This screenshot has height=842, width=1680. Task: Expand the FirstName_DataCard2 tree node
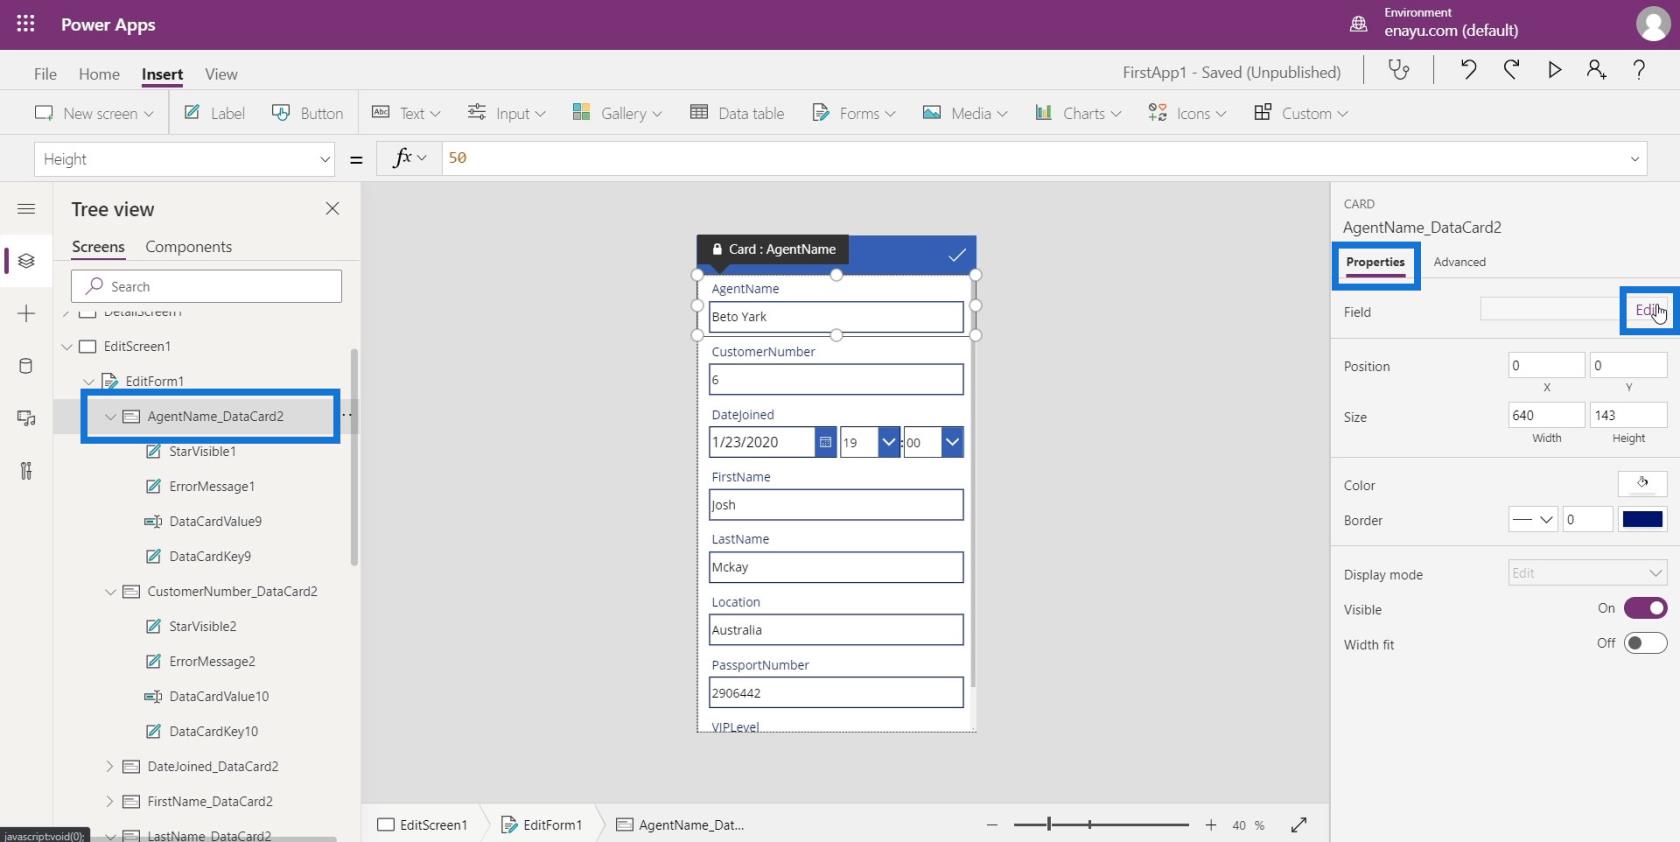[x=110, y=802]
